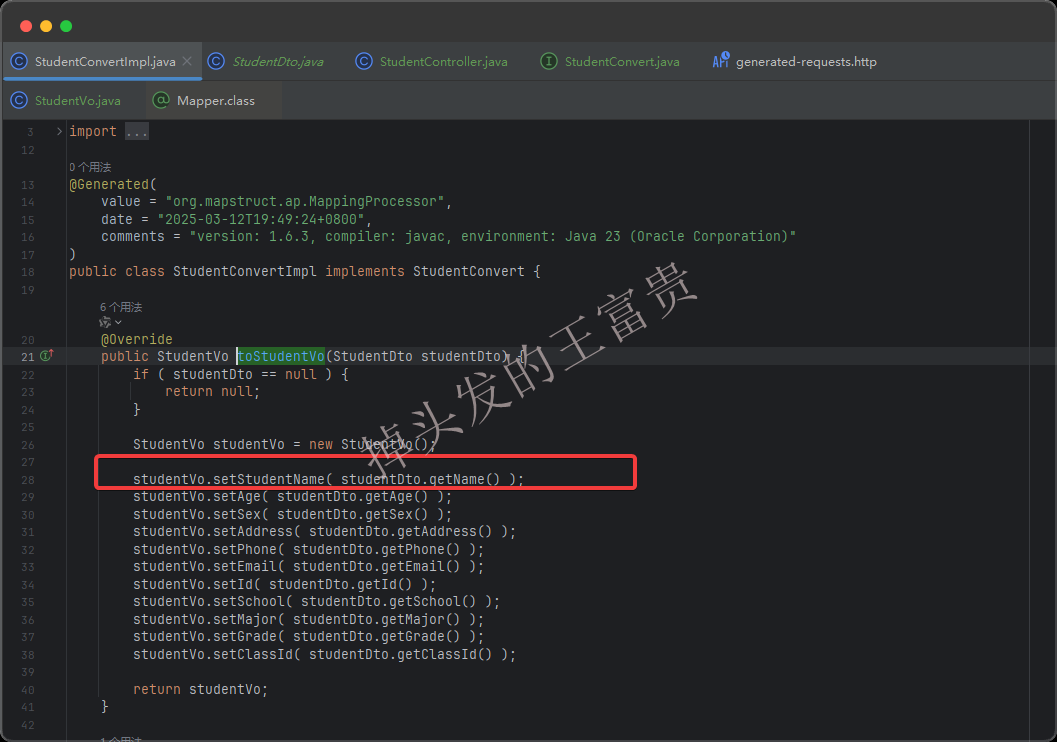Click the '0 个用法' usages hint
This screenshot has height=742, width=1057.
(90, 167)
